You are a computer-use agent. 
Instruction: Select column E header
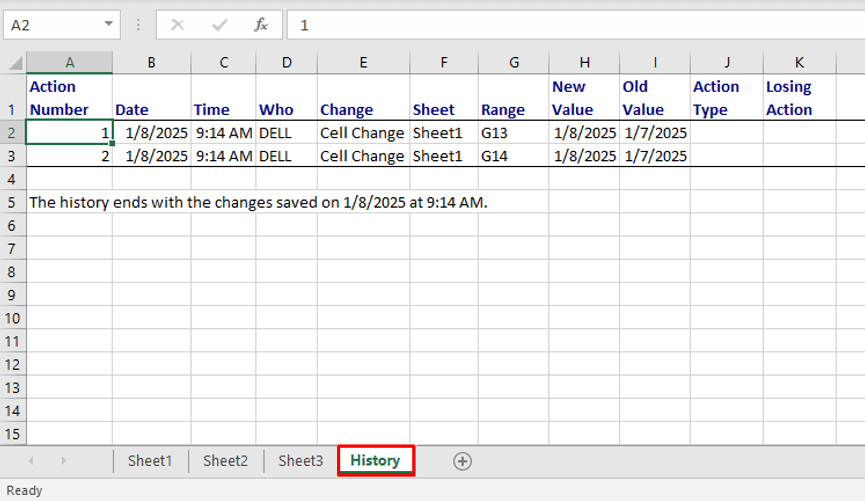click(364, 63)
